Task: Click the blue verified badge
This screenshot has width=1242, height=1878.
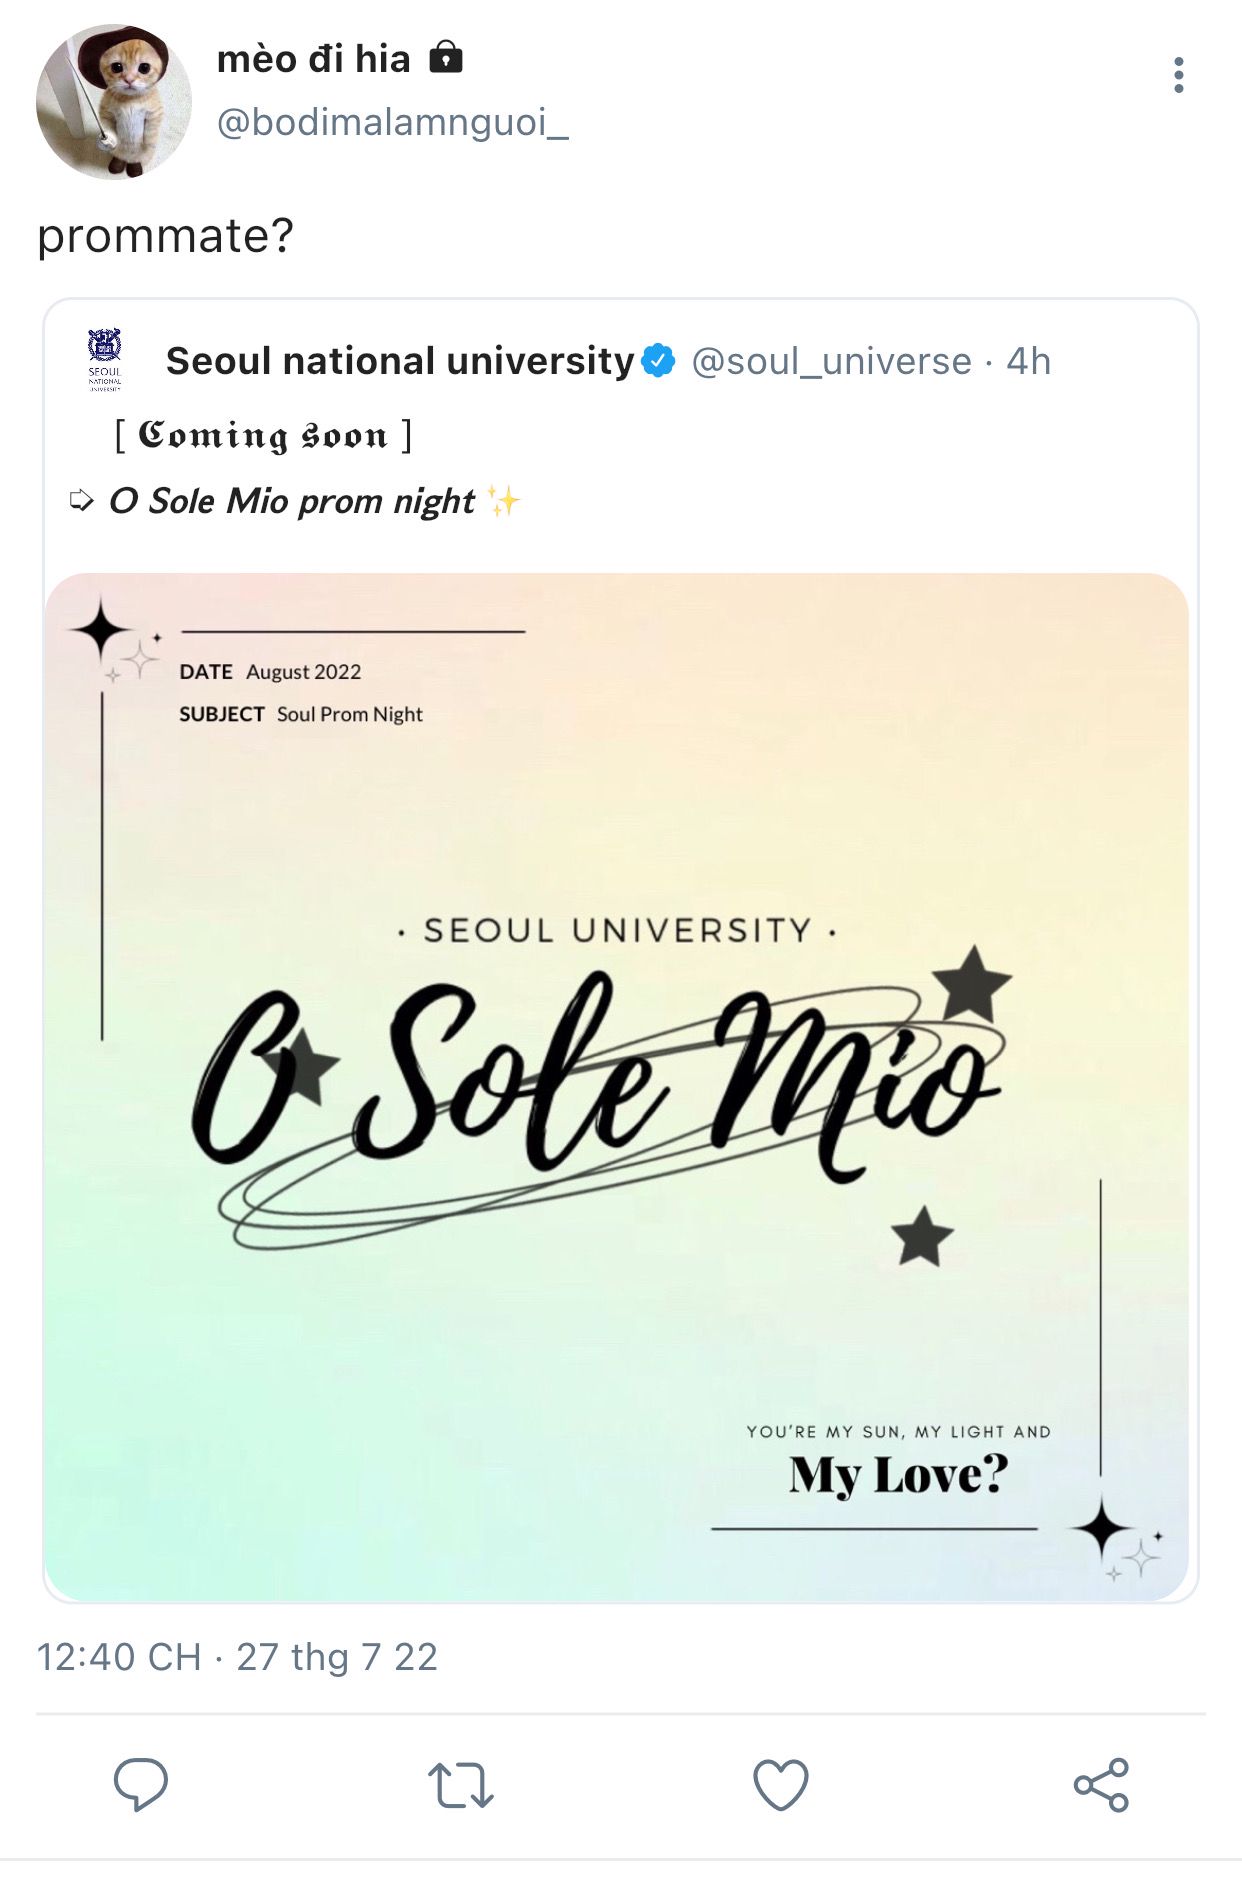Action: coord(658,361)
